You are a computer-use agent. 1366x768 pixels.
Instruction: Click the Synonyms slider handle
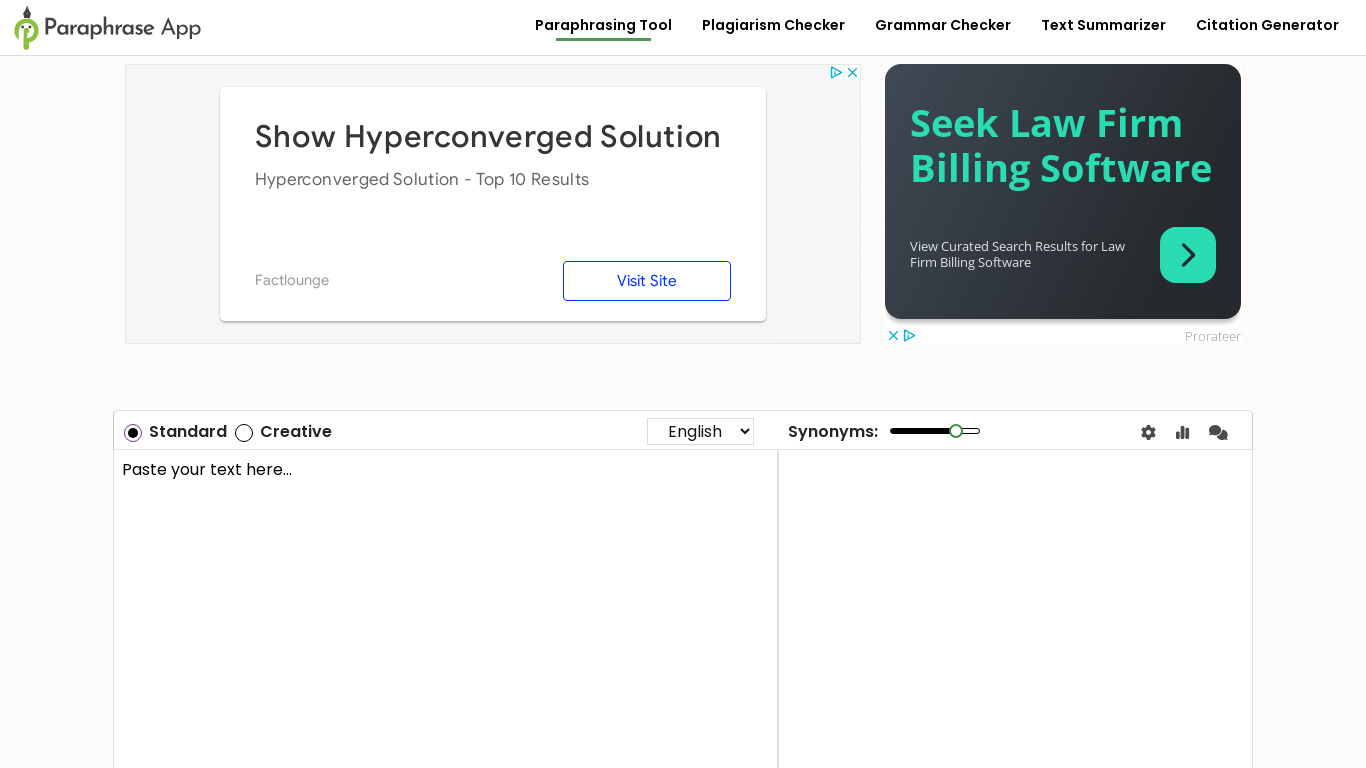pos(956,431)
